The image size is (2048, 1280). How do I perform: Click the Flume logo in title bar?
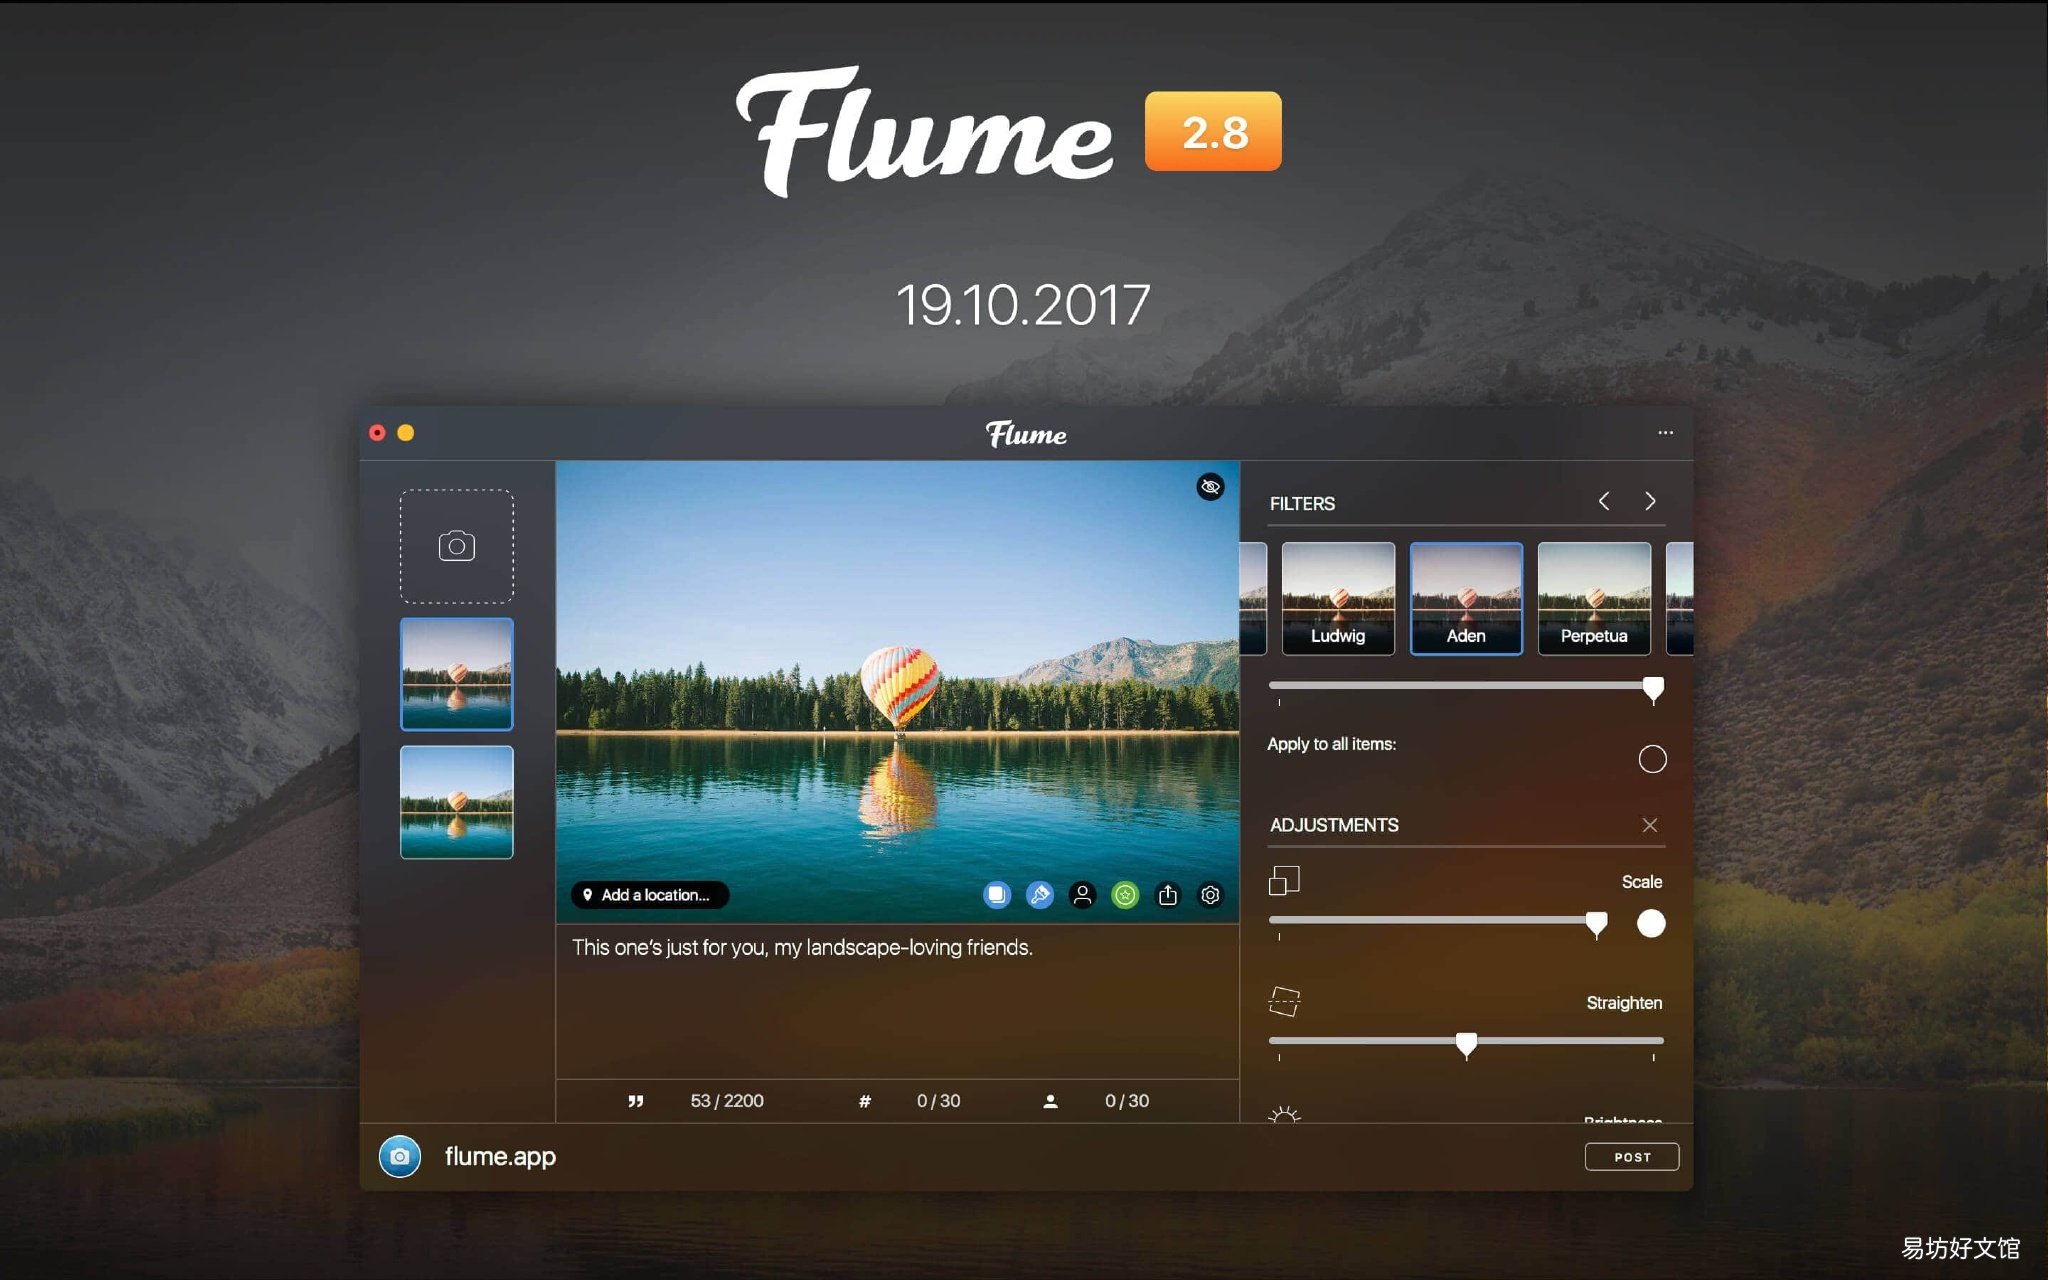click(1026, 434)
